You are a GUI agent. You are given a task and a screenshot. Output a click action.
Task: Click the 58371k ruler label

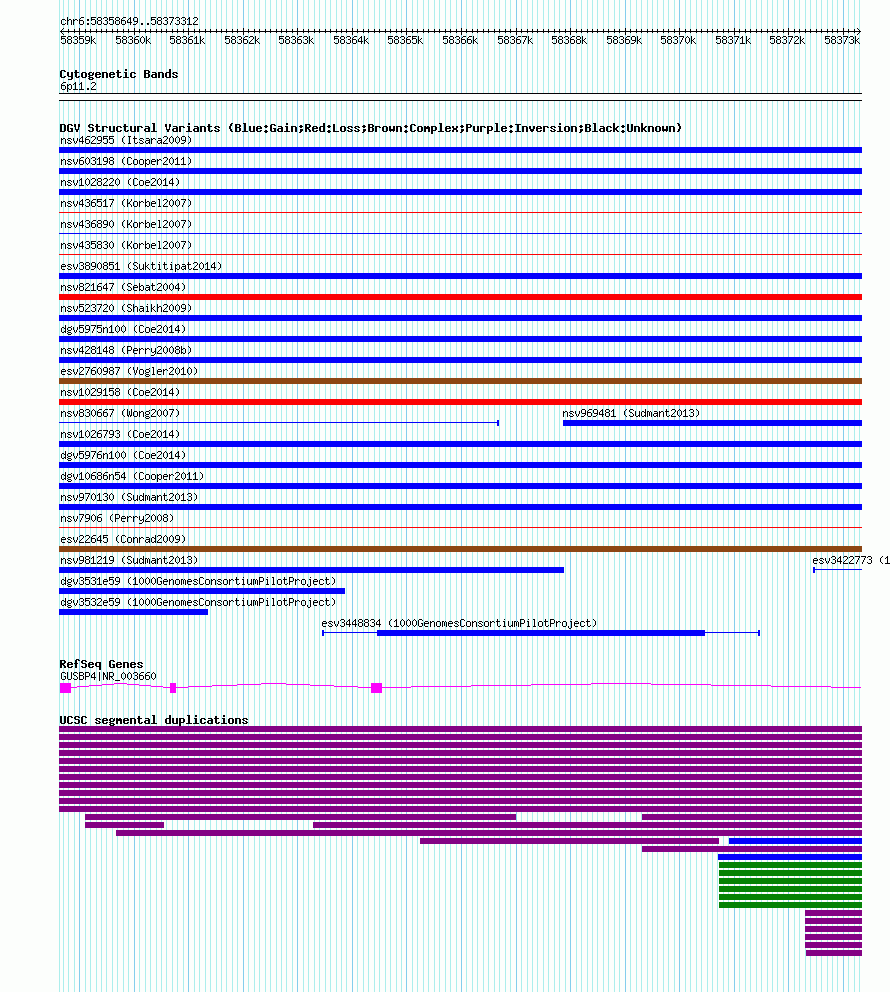point(733,40)
